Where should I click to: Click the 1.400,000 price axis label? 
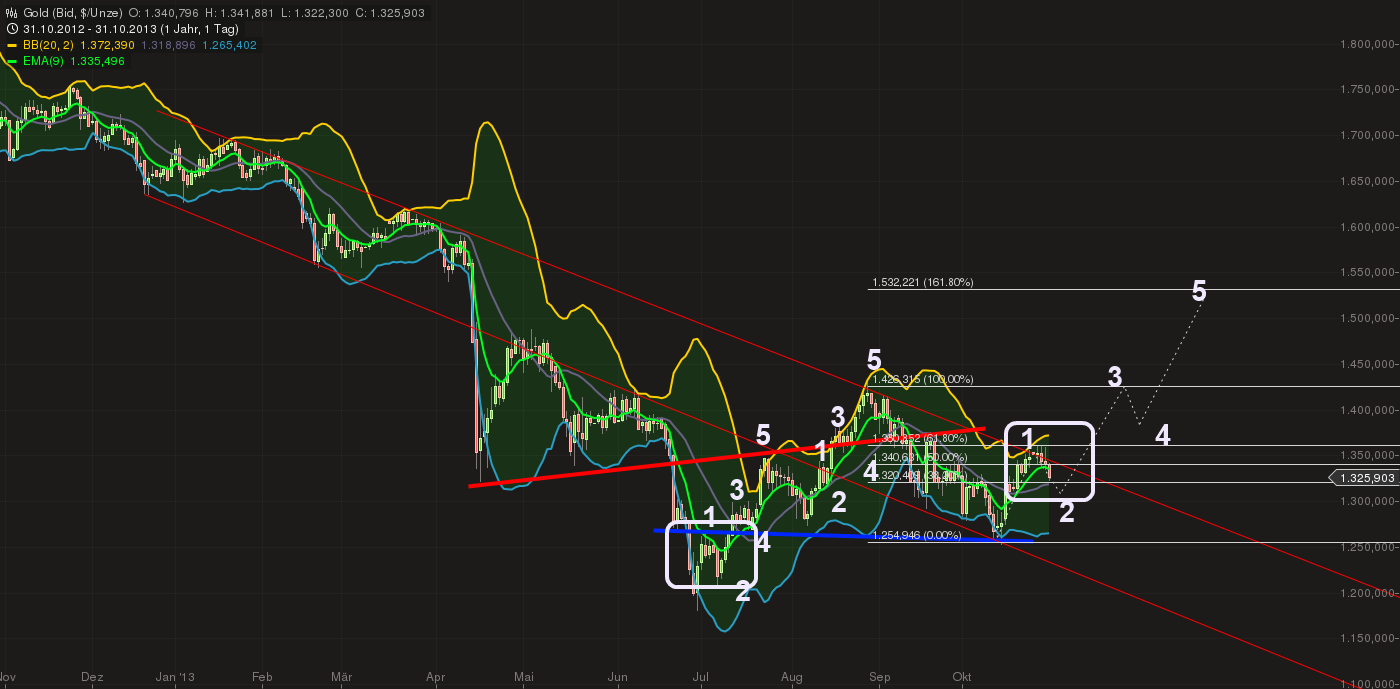(1369, 410)
